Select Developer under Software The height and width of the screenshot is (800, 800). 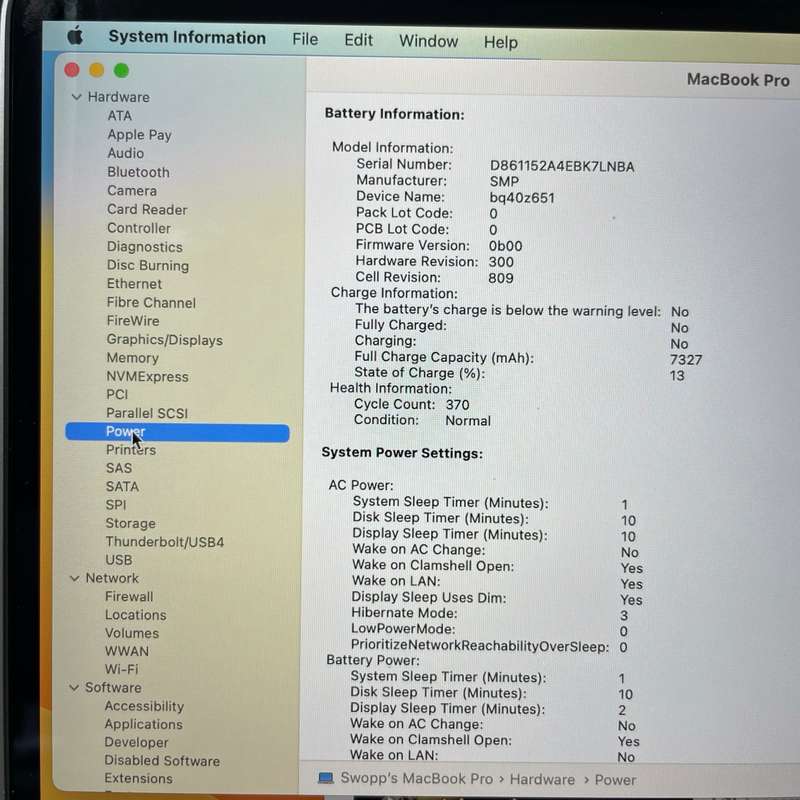(x=136, y=742)
